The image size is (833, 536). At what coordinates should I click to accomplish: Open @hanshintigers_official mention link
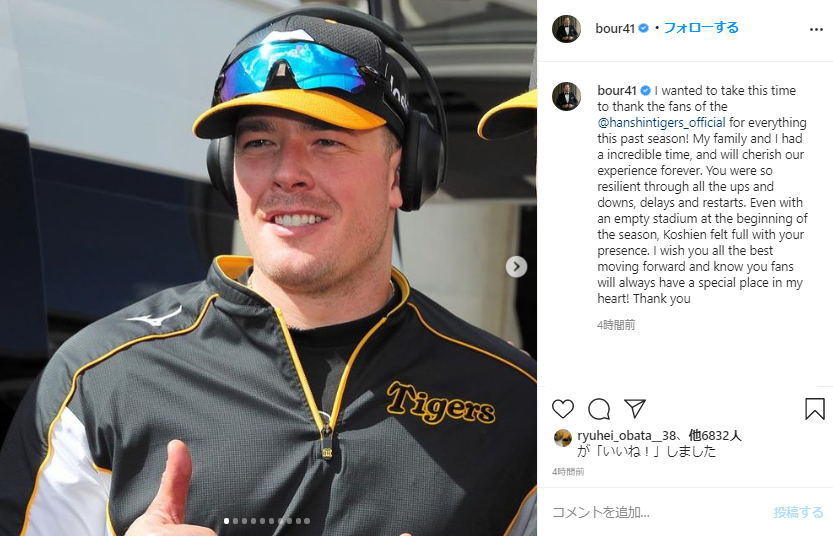coord(661,123)
